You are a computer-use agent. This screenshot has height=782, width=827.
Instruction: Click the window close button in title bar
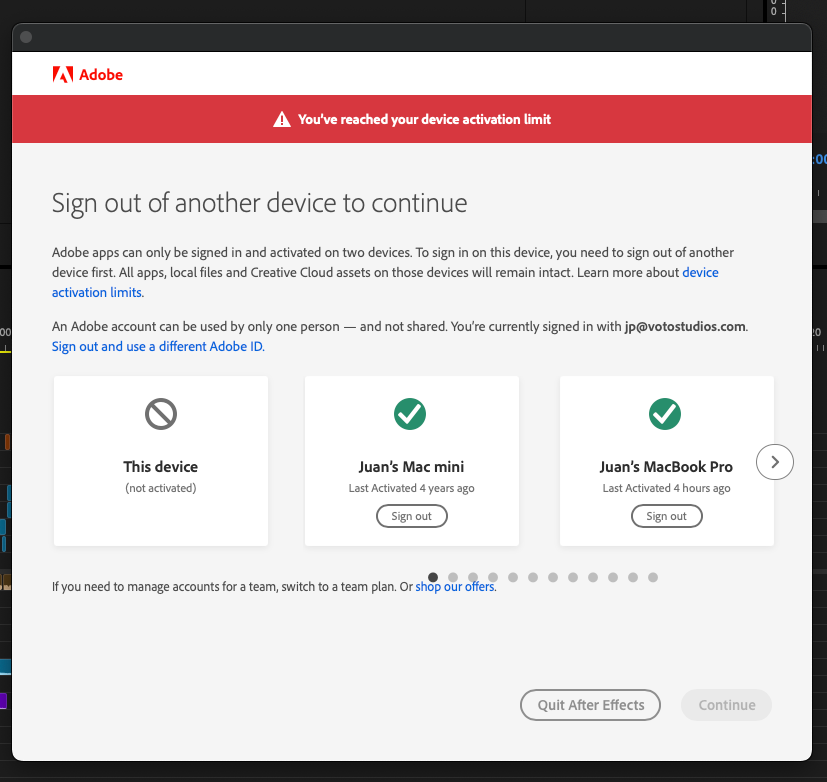(x=26, y=37)
